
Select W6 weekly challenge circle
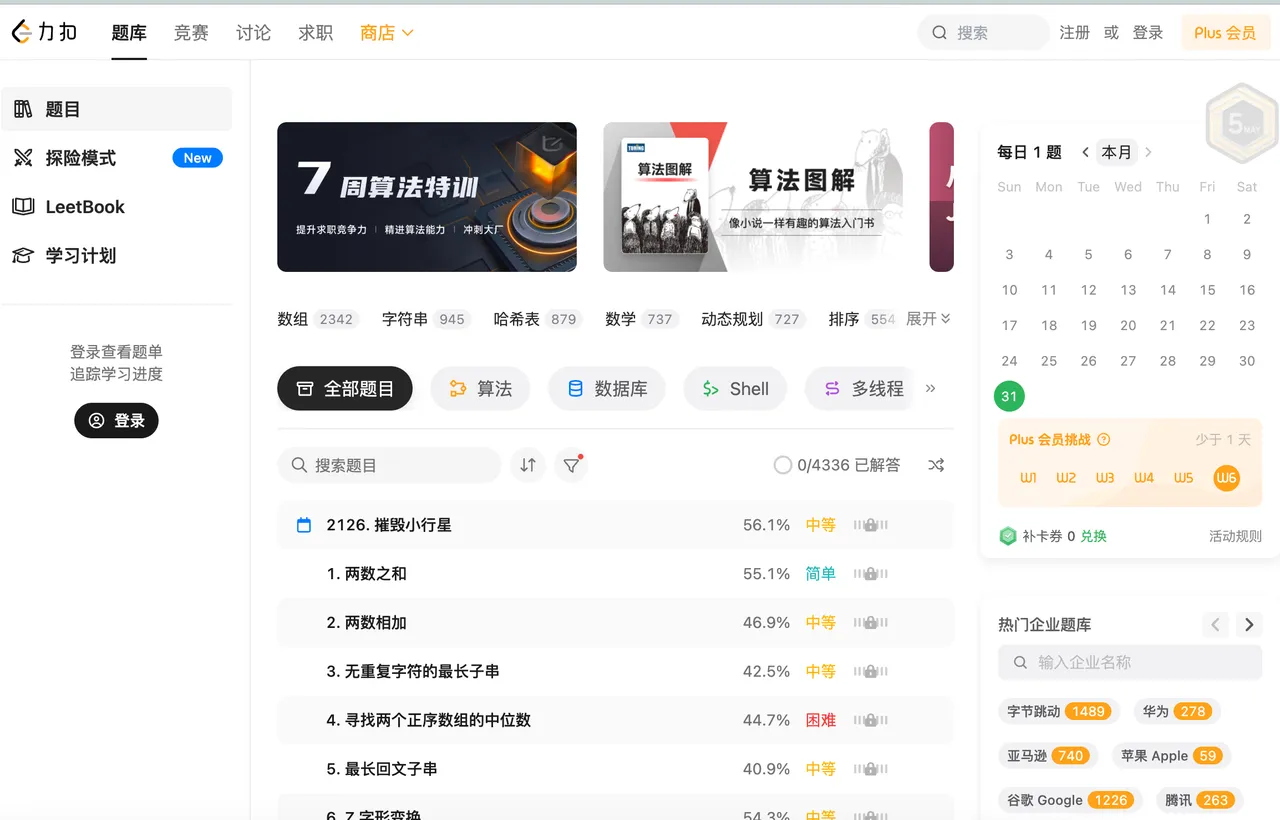(x=1226, y=478)
